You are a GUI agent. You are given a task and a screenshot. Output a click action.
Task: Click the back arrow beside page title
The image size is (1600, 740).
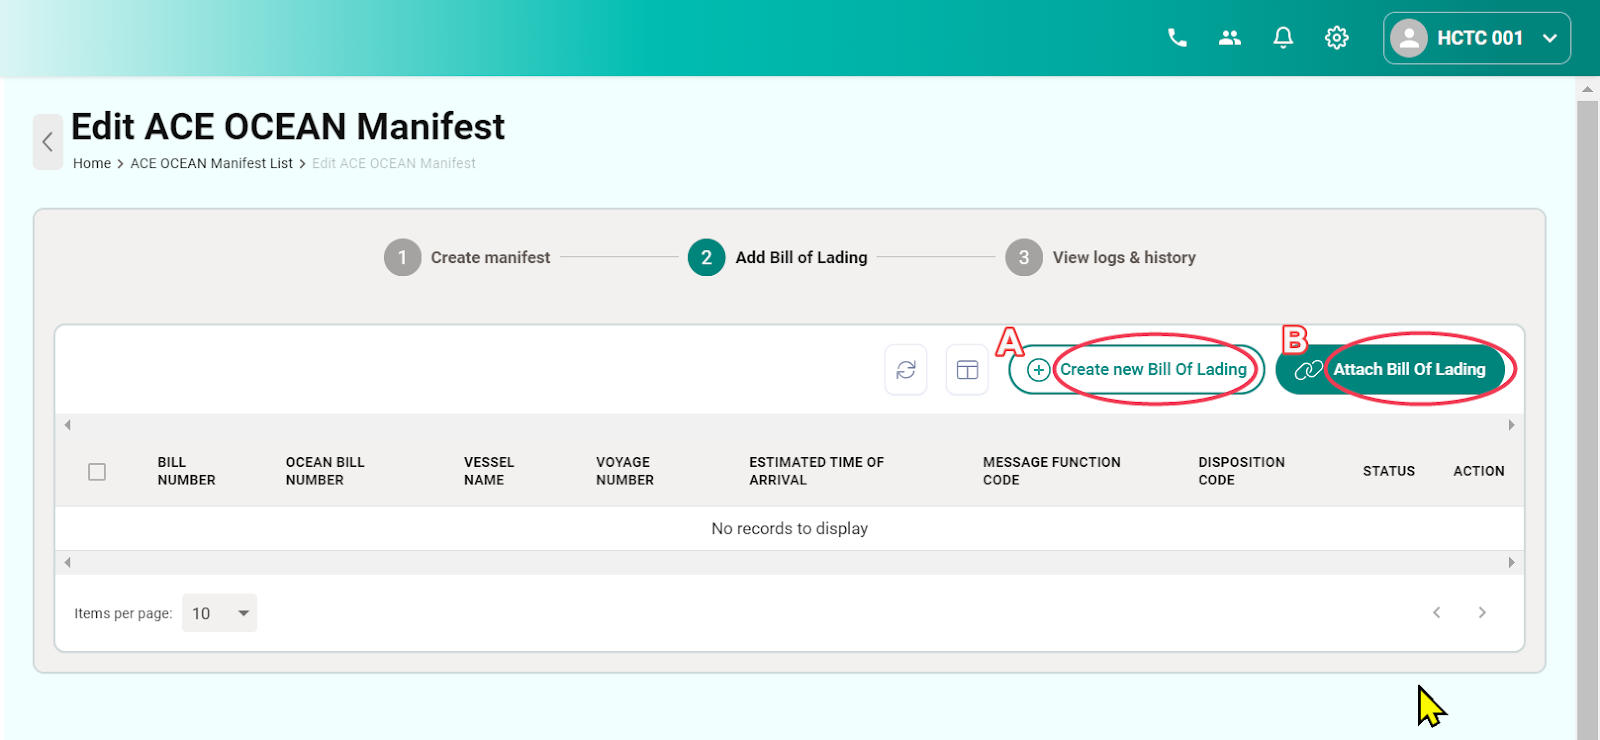(47, 142)
